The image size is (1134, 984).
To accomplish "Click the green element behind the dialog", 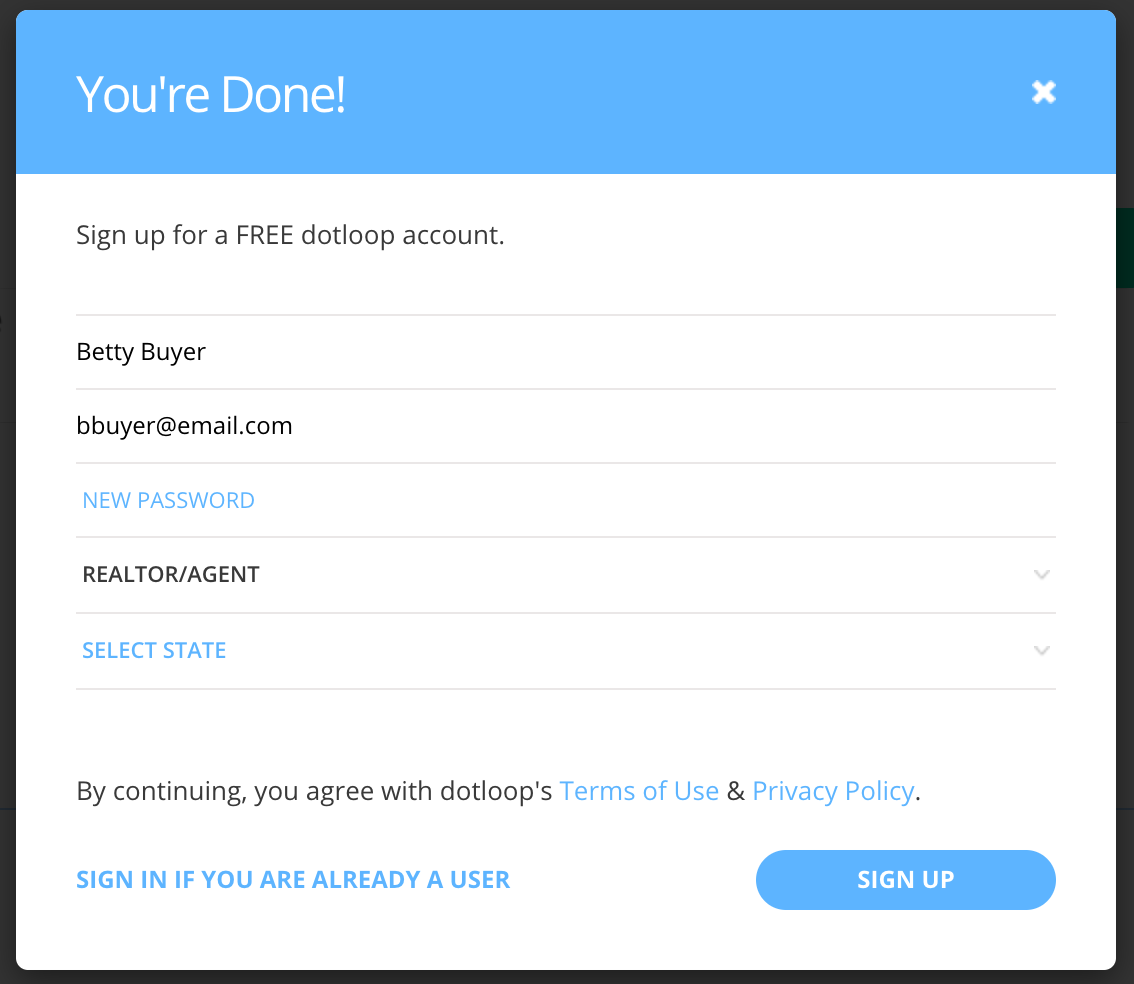I will click(x=1125, y=248).
